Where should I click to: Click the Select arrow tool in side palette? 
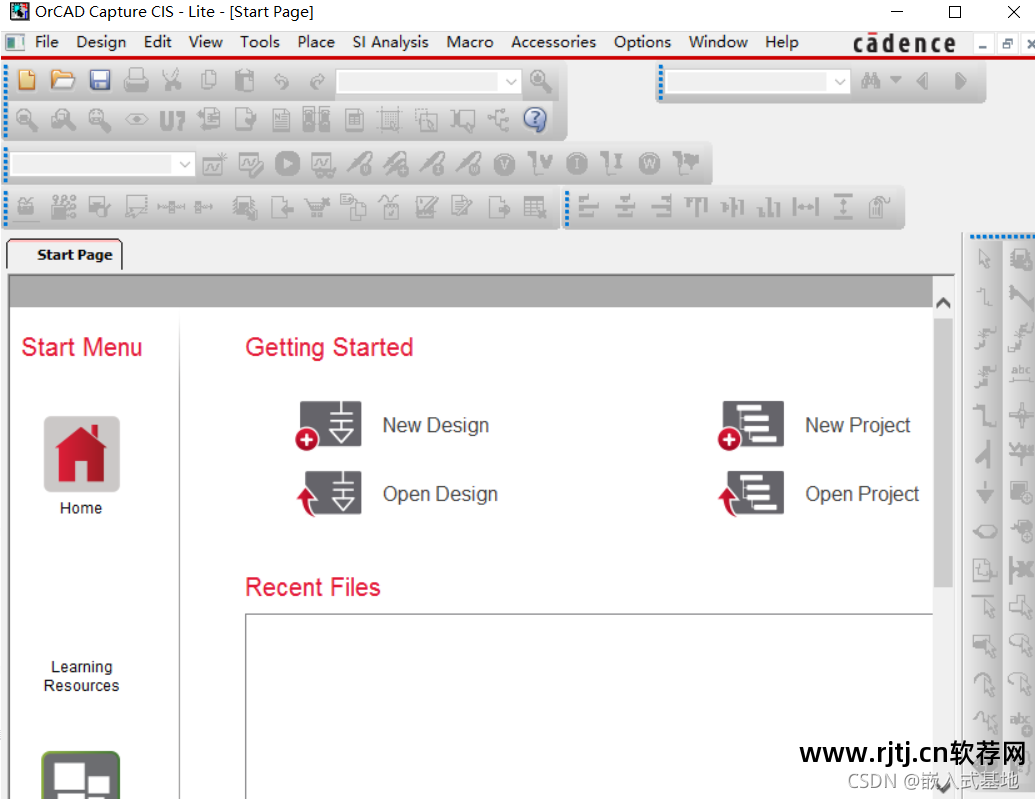(984, 259)
